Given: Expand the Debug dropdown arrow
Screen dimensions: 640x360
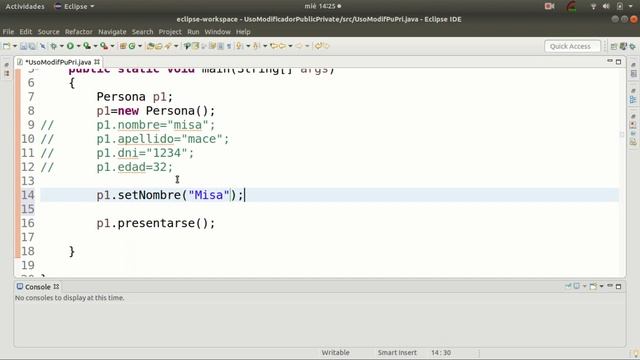Looking at the screenshot, I should 62,46.
